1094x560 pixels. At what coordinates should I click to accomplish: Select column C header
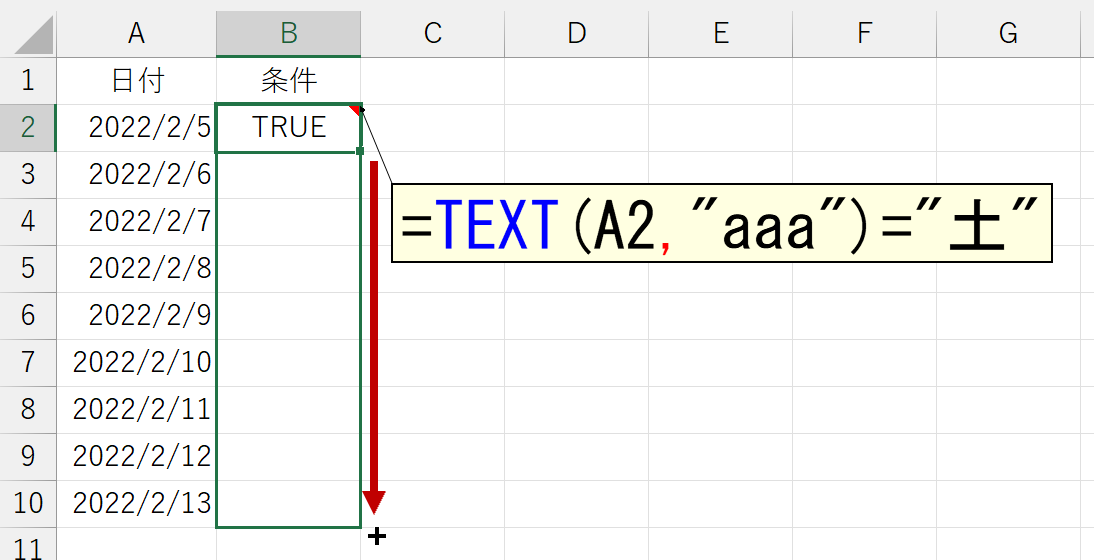pyautogui.click(x=433, y=33)
